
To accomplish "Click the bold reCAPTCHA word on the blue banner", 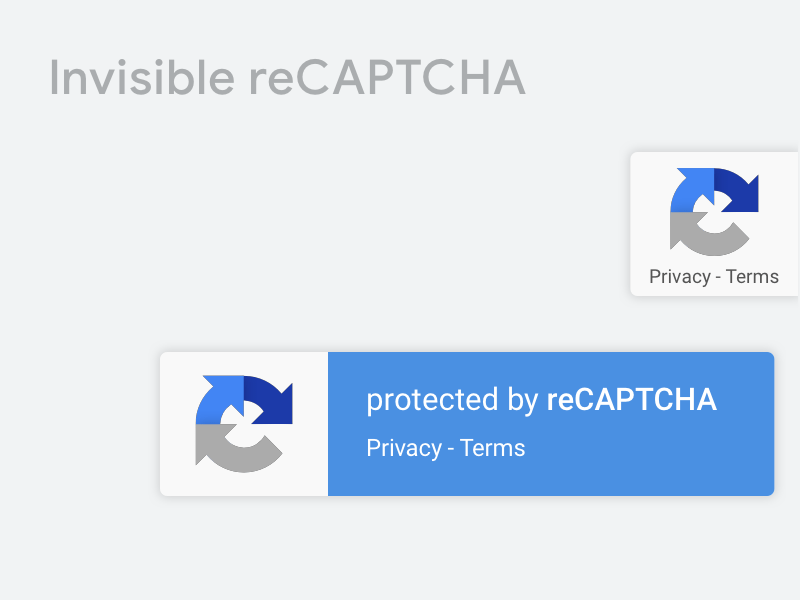I will [632, 399].
